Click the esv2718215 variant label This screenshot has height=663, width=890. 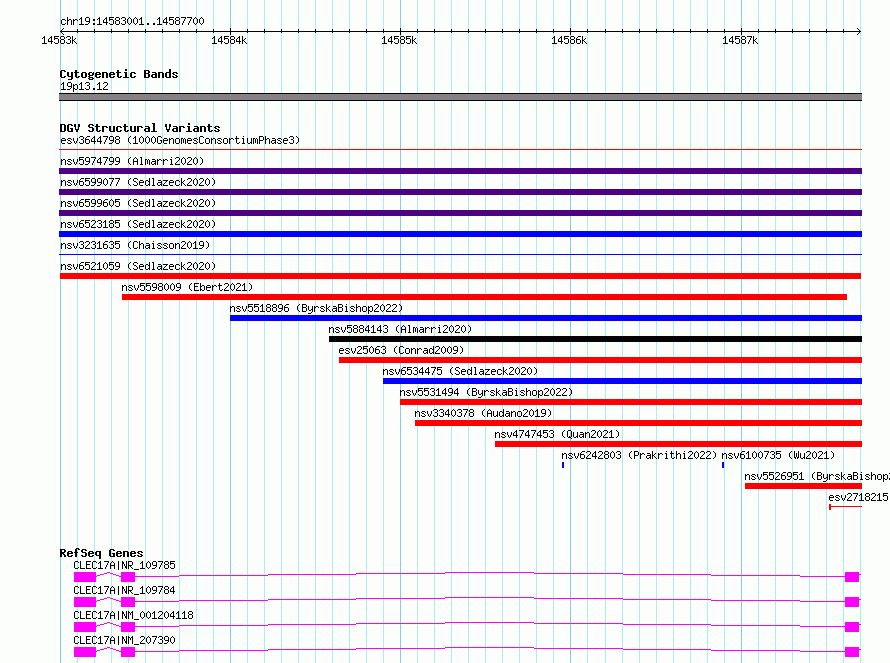(859, 497)
